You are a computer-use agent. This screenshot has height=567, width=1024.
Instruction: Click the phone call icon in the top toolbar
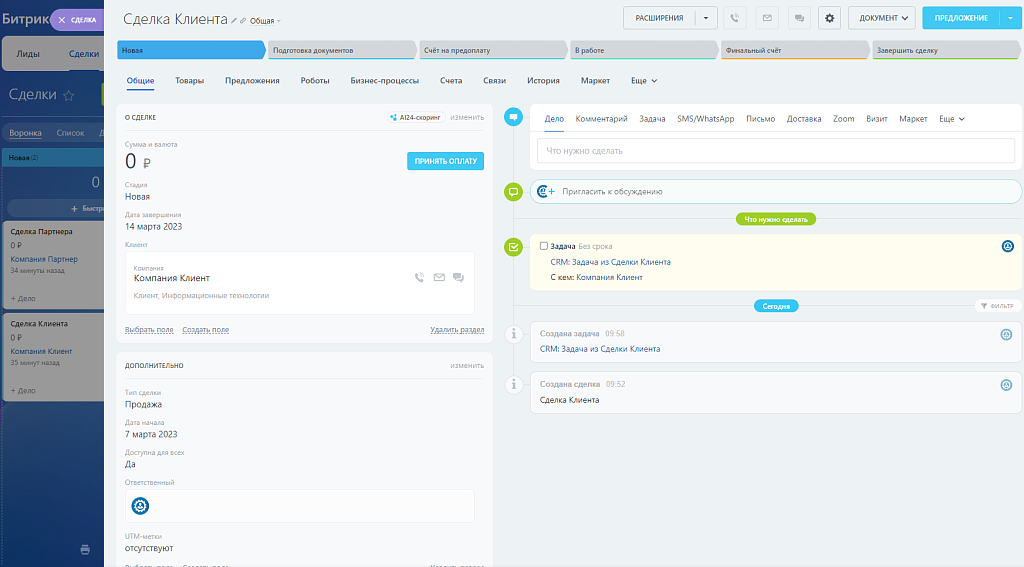pos(736,18)
